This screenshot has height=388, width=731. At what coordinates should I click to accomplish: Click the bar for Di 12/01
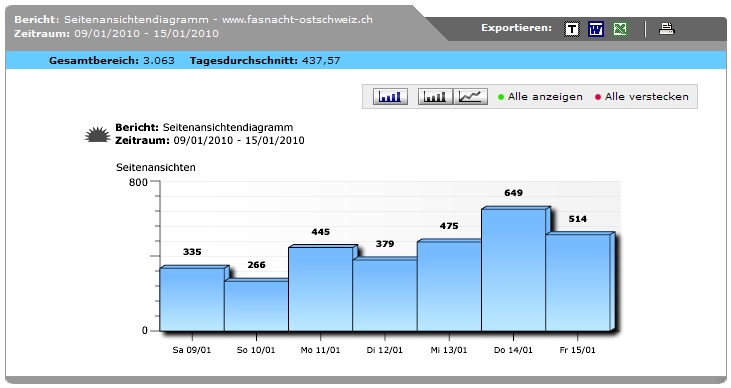pyautogui.click(x=385, y=295)
